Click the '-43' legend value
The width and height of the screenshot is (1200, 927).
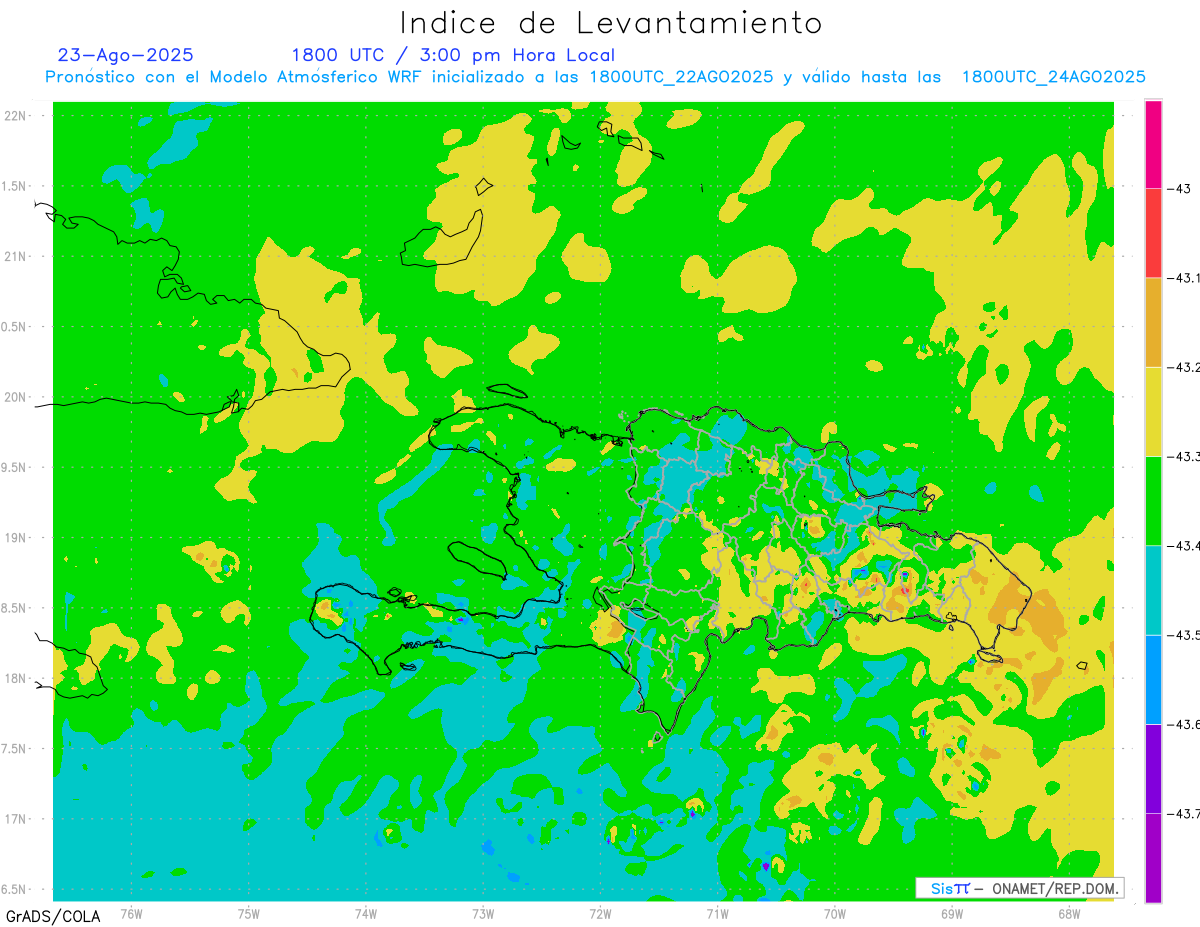pos(1178,189)
